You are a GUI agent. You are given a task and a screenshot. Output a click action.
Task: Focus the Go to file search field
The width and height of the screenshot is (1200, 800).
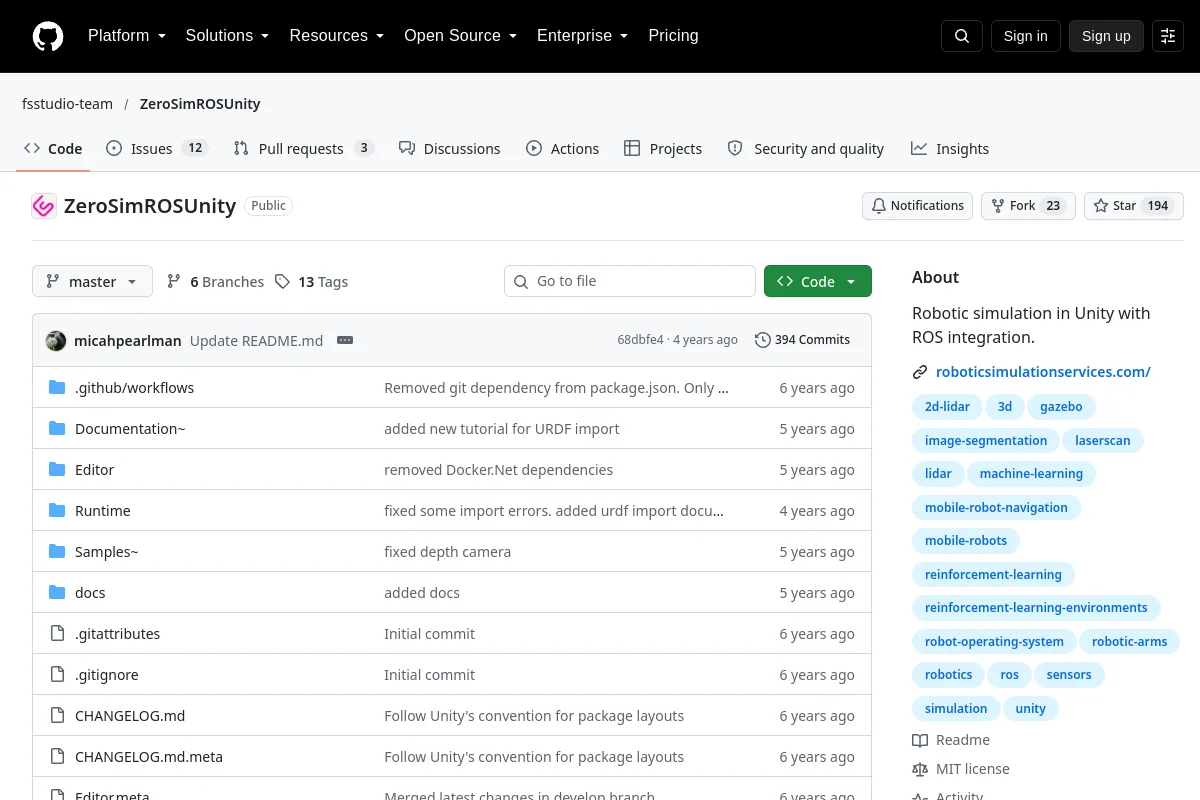point(630,281)
